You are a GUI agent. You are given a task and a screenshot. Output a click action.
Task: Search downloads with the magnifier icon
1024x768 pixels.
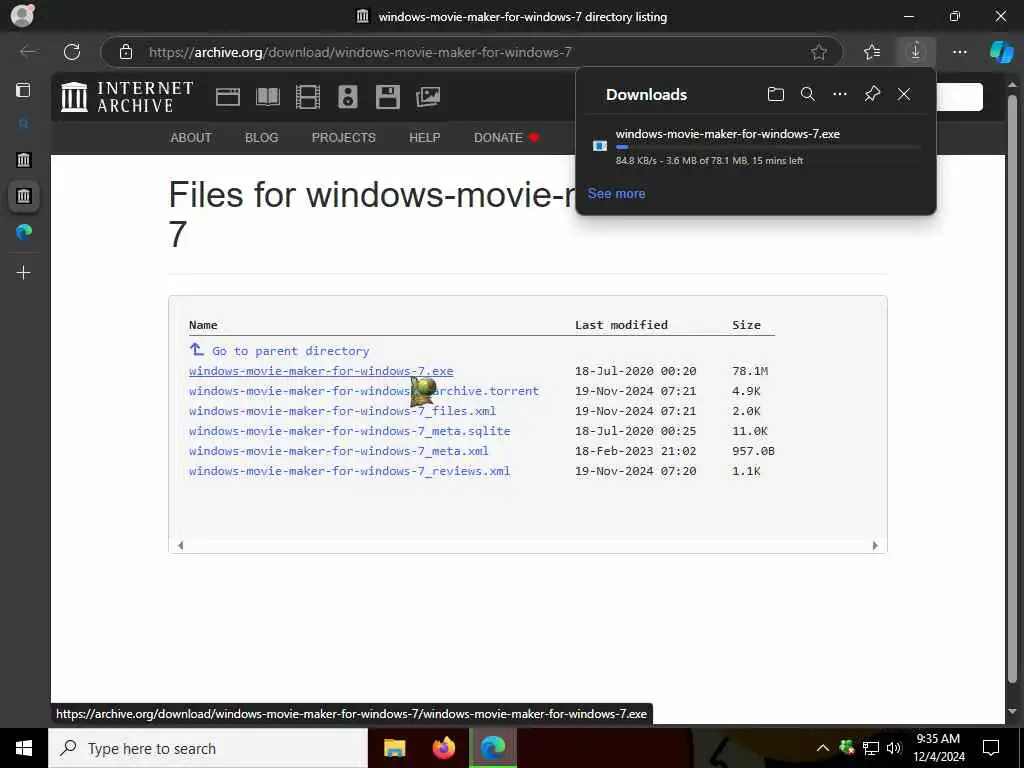pos(808,95)
